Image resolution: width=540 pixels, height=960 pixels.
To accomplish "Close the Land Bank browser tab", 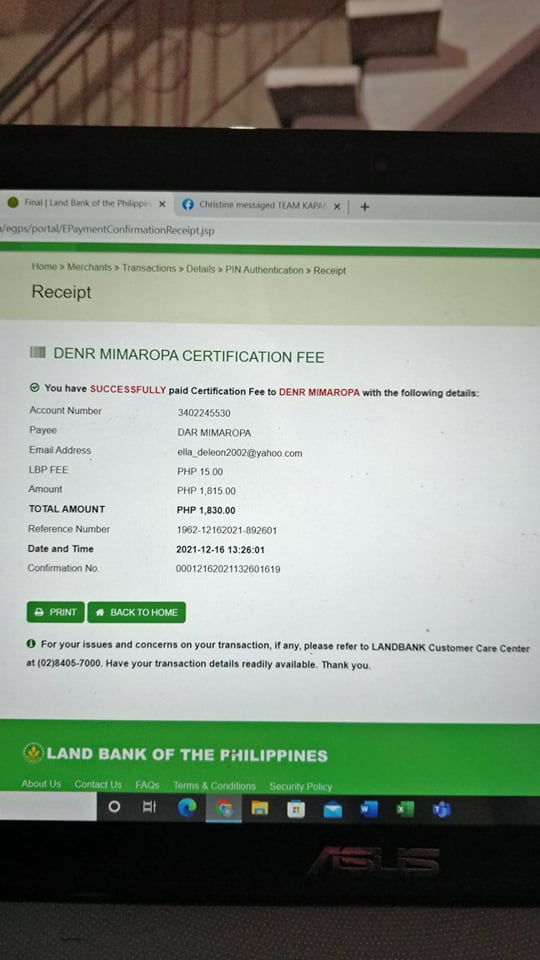I will [x=162, y=204].
